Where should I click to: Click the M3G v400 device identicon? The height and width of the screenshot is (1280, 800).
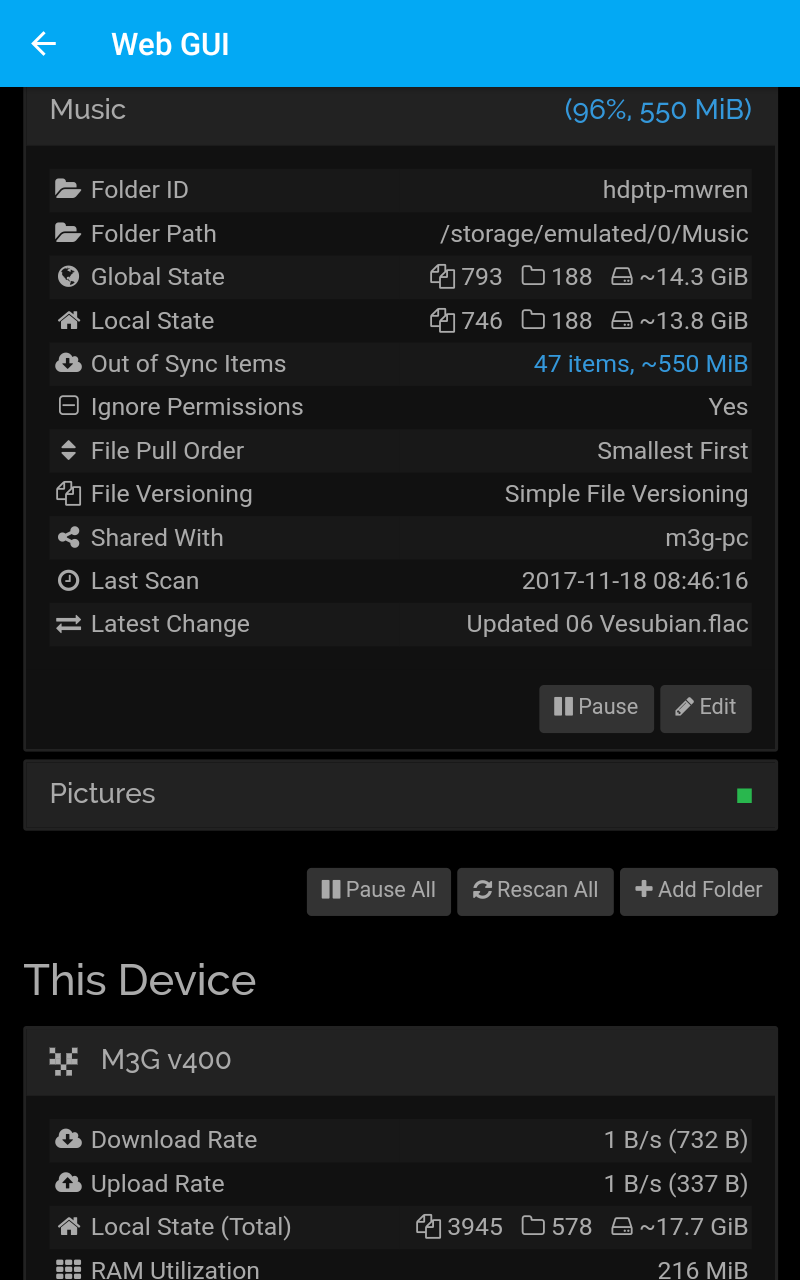click(x=63, y=1060)
